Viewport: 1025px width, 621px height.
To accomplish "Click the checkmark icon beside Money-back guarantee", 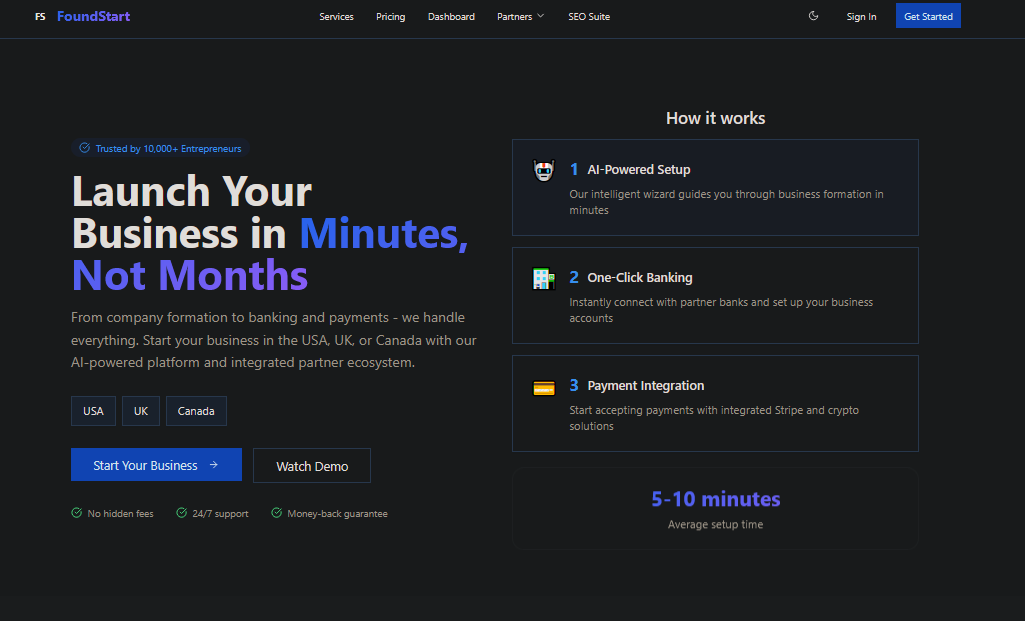I will click(x=275, y=513).
